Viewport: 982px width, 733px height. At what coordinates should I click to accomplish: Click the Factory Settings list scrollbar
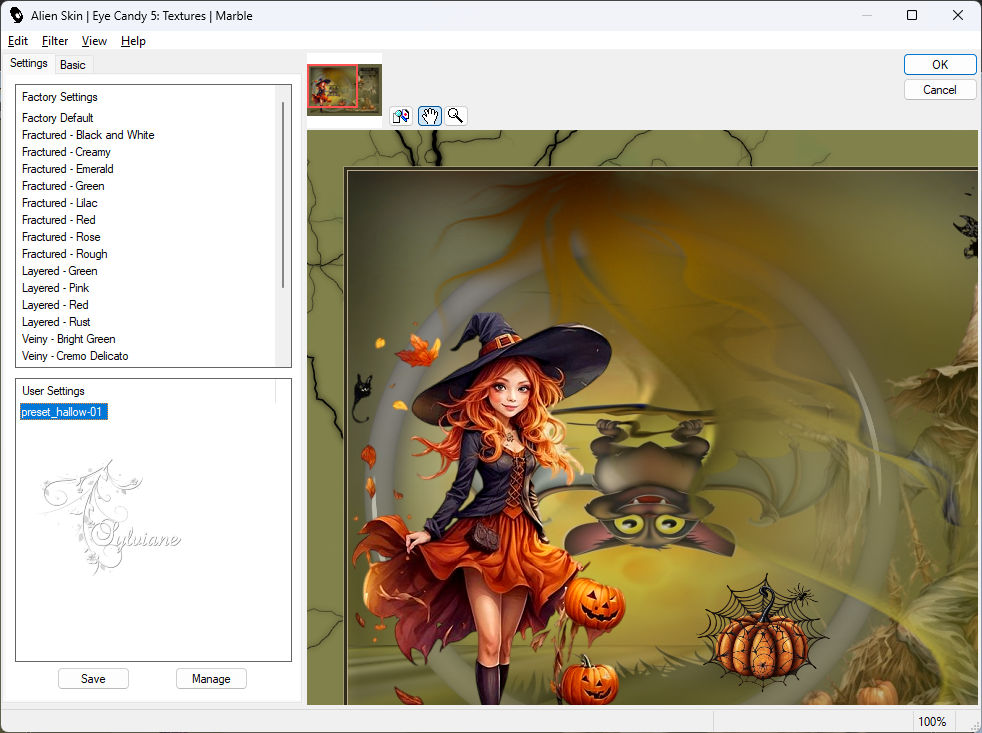[283, 194]
